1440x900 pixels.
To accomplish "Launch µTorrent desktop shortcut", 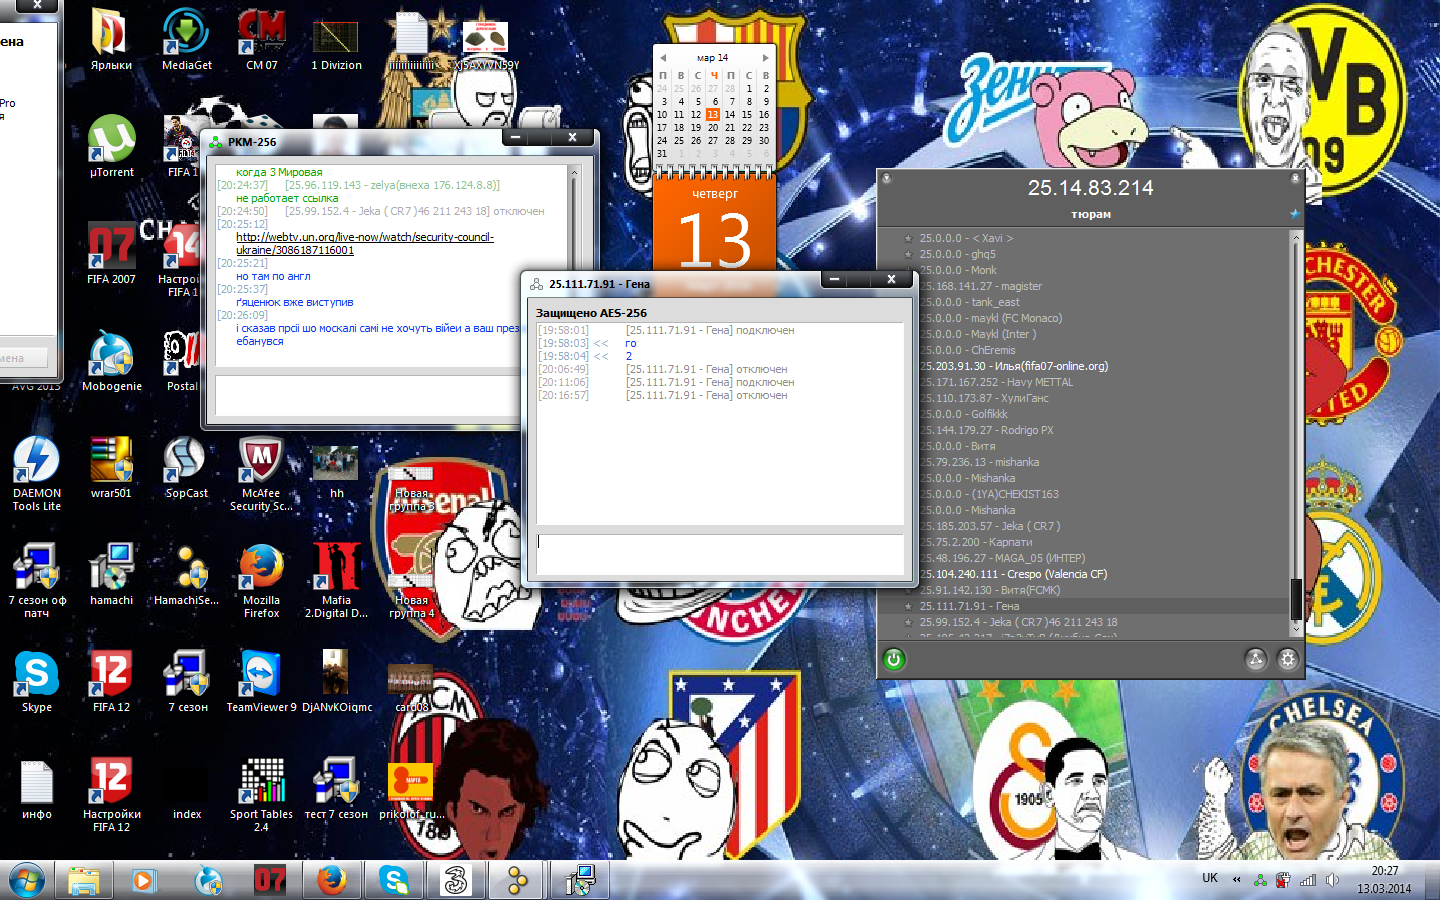I will [x=111, y=146].
